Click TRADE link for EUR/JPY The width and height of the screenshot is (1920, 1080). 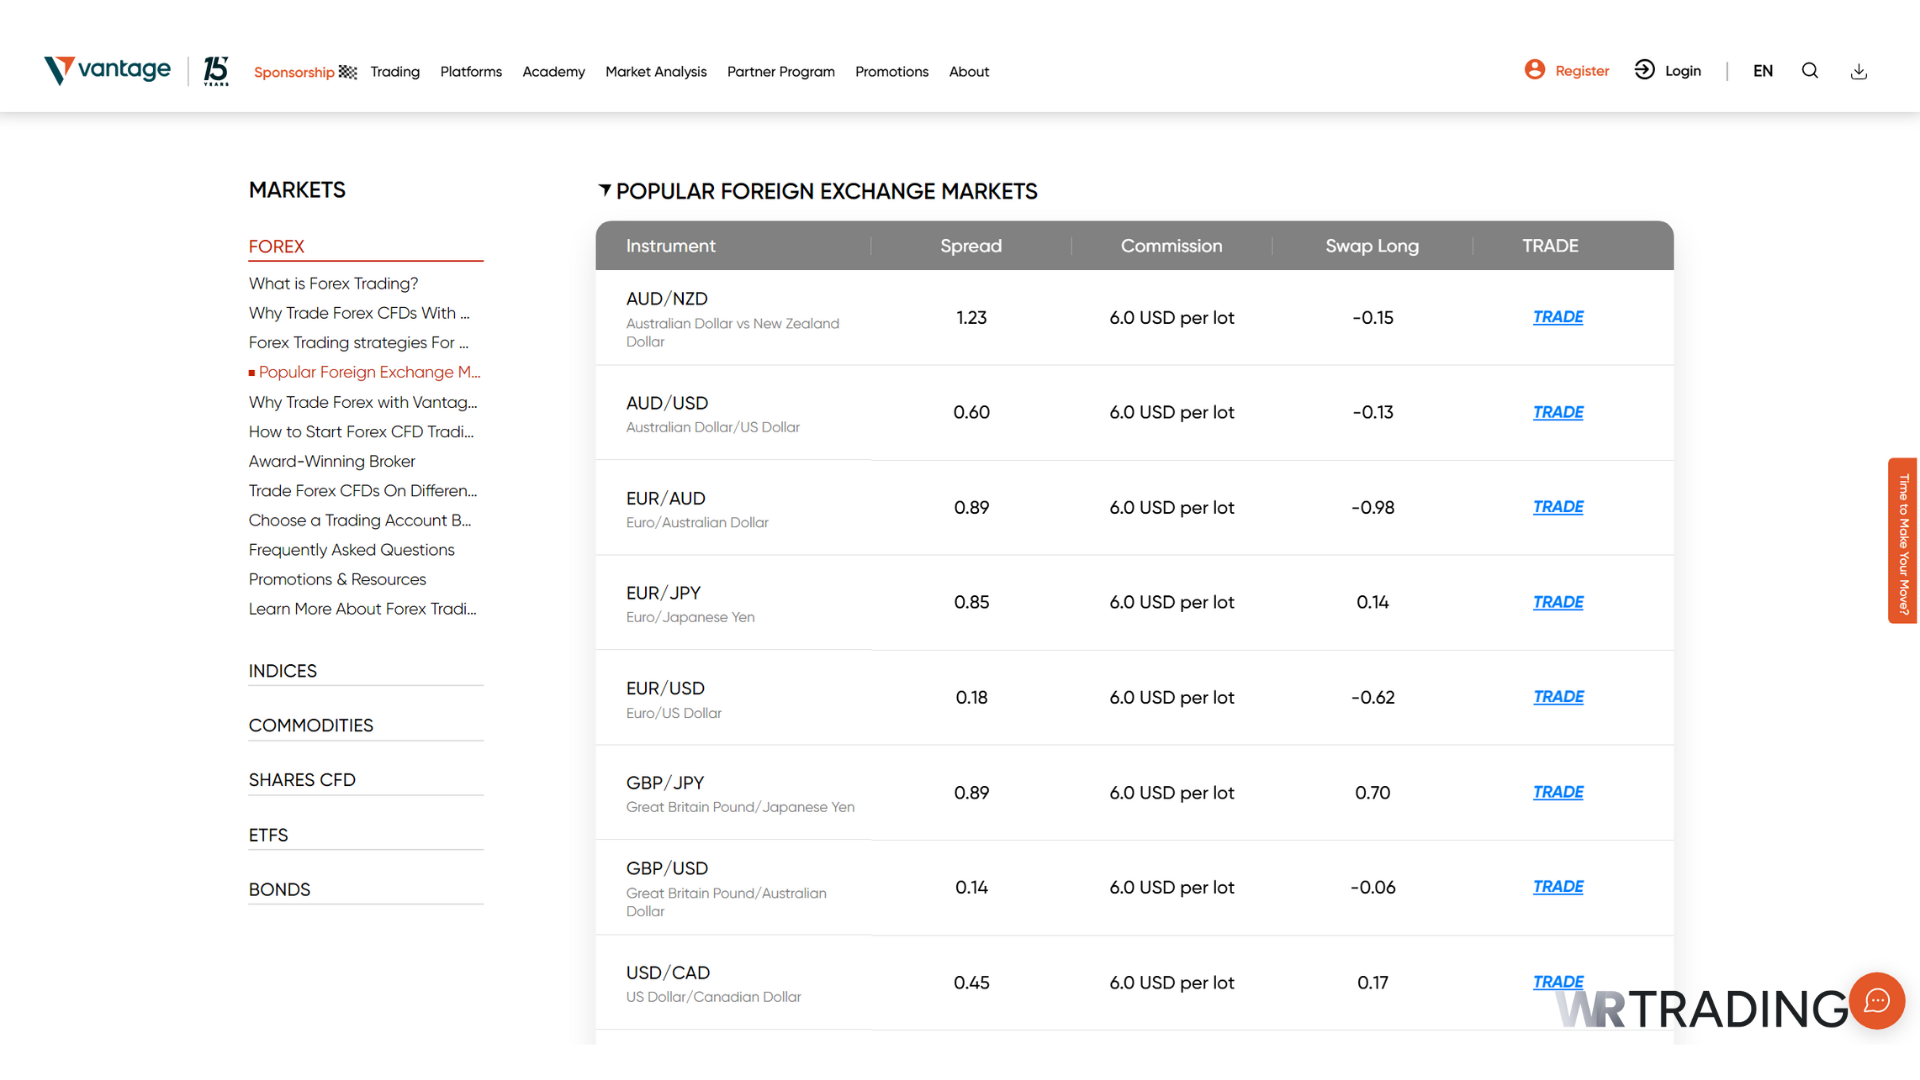point(1558,602)
